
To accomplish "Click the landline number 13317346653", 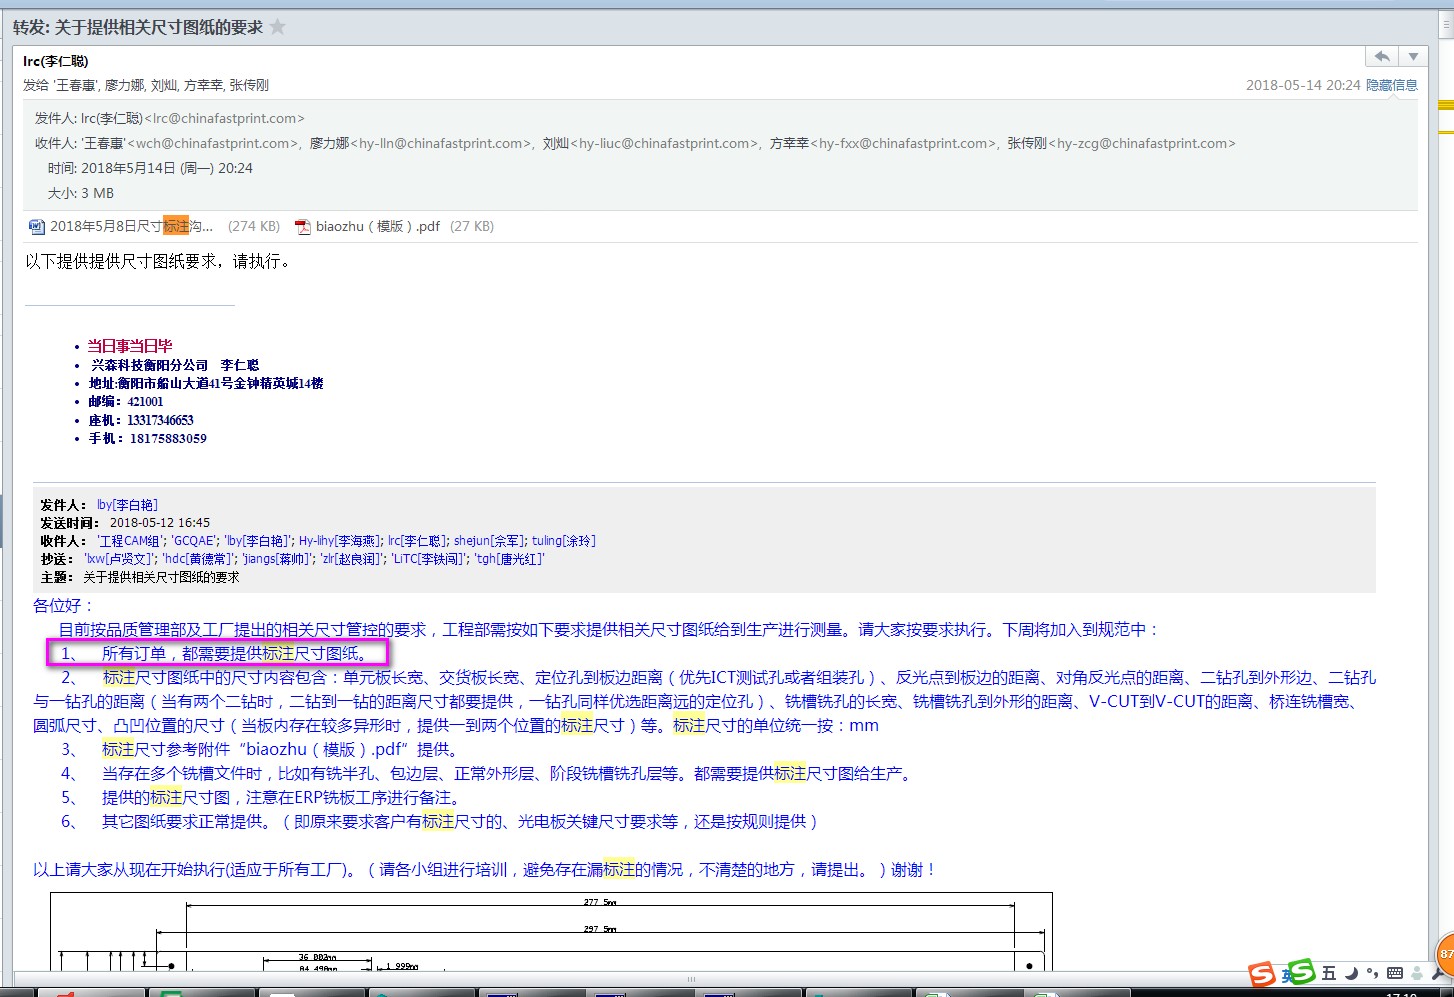I will click(x=160, y=420).
